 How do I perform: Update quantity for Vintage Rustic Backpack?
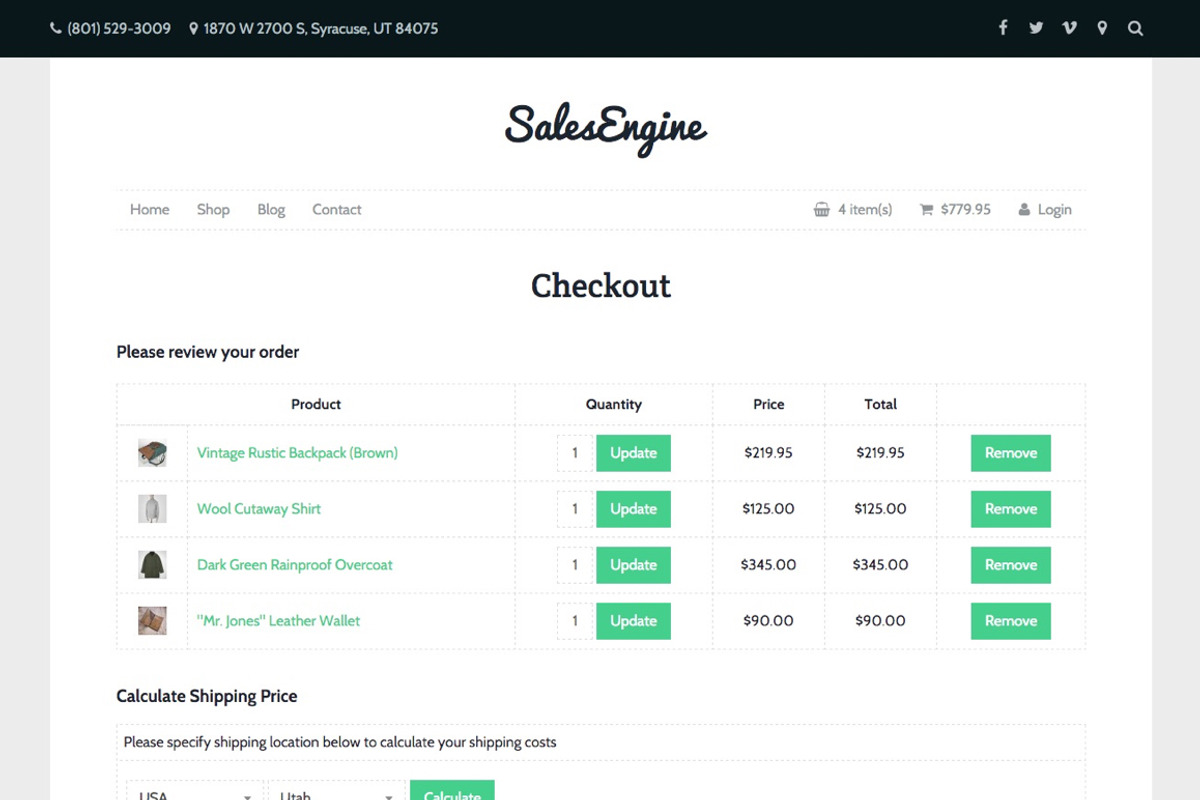click(634, 453)
